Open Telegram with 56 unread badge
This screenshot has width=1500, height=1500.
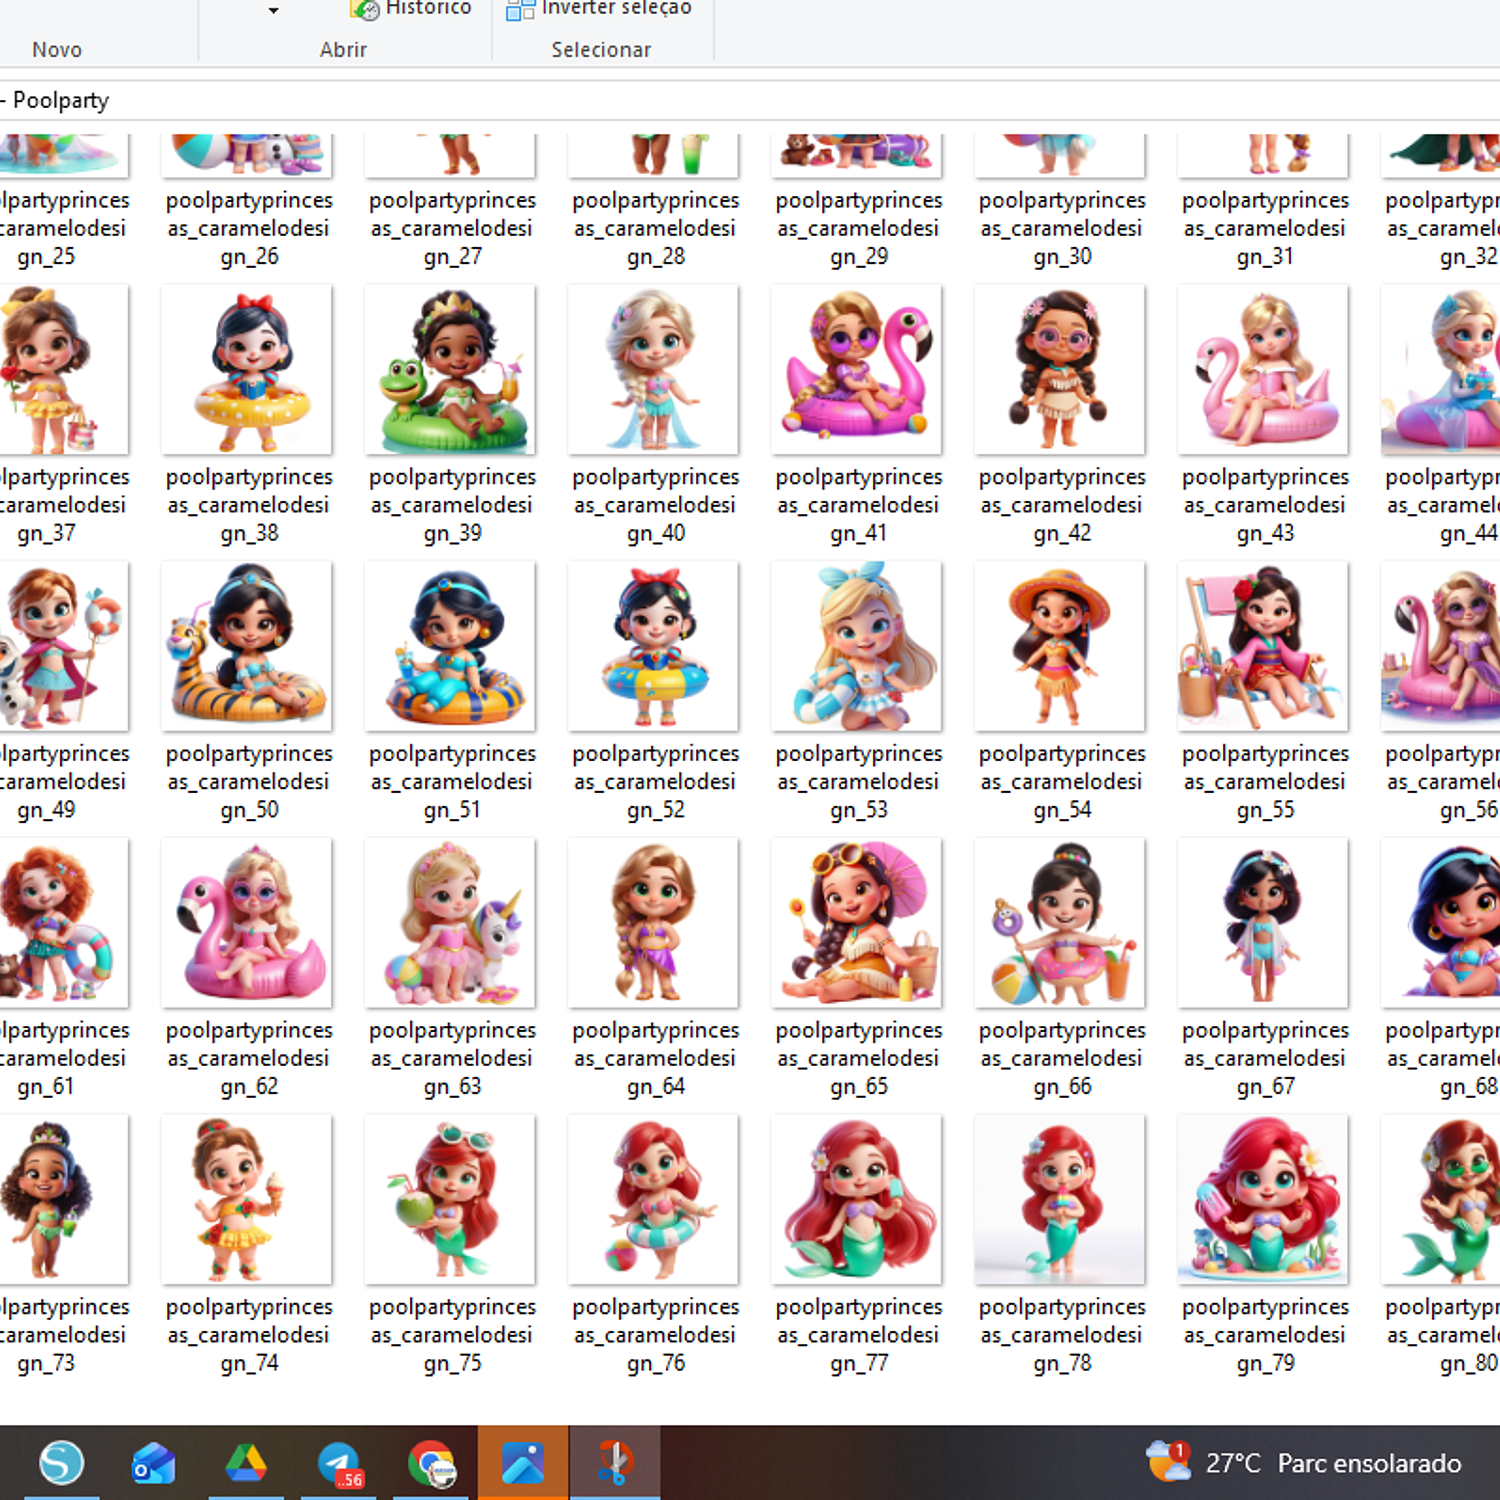coord(339,1463)
